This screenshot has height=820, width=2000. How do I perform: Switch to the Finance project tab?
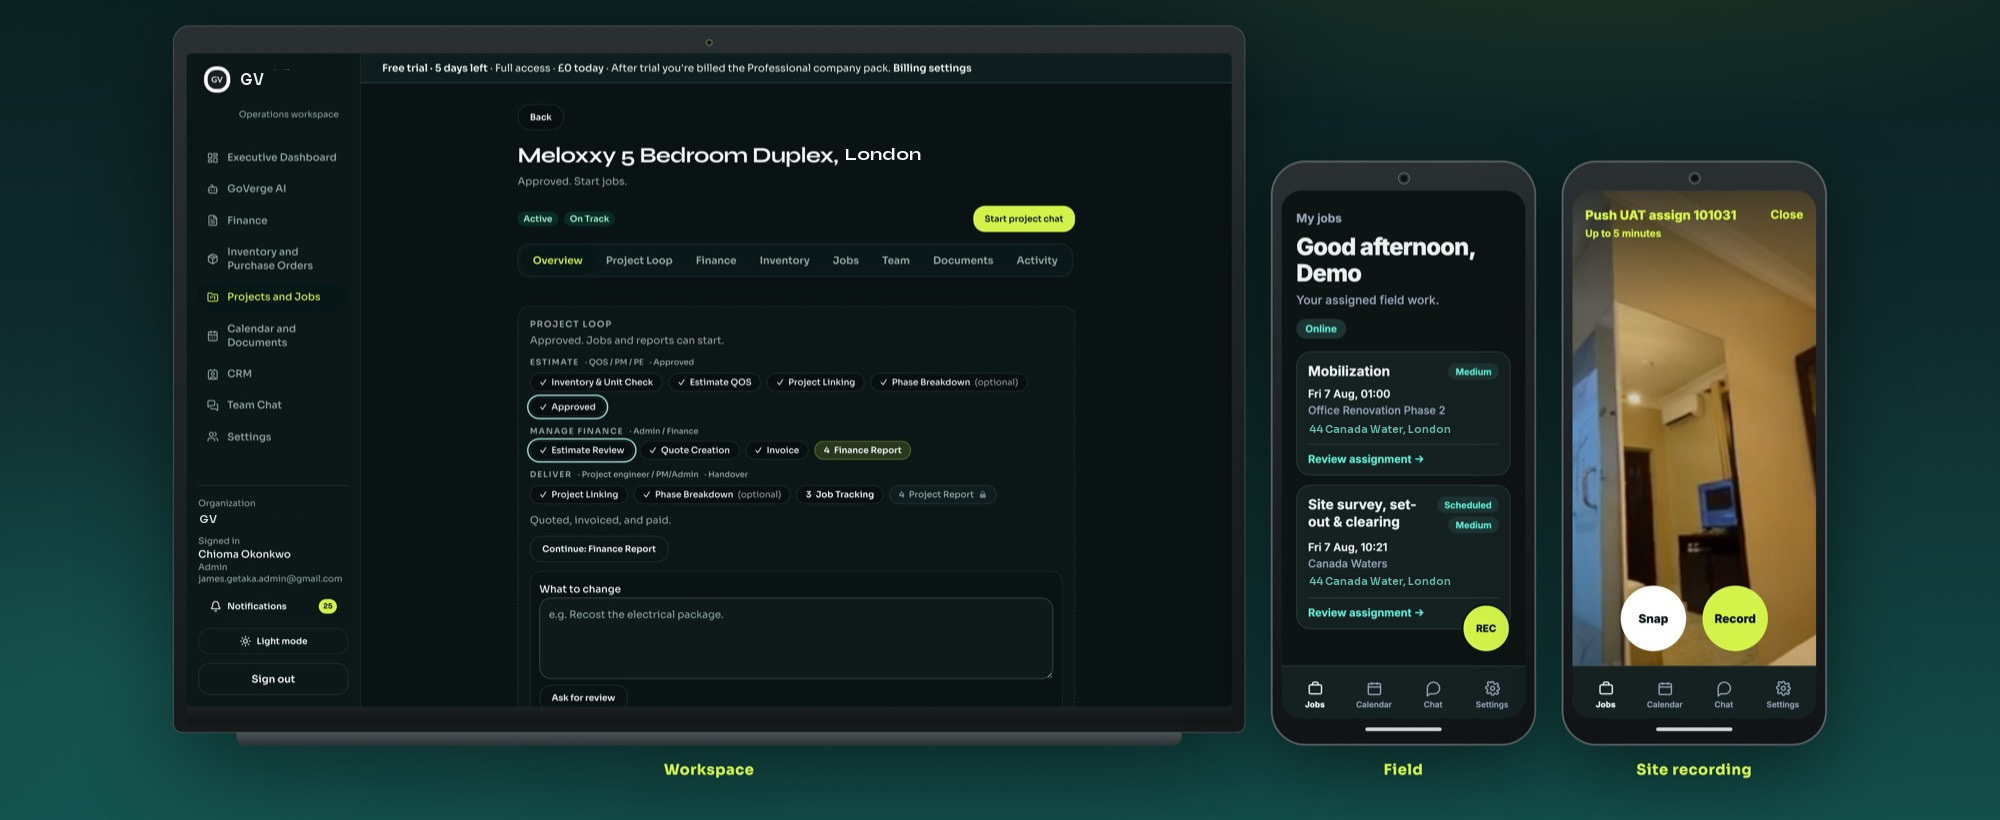click(x=716, y=260)
